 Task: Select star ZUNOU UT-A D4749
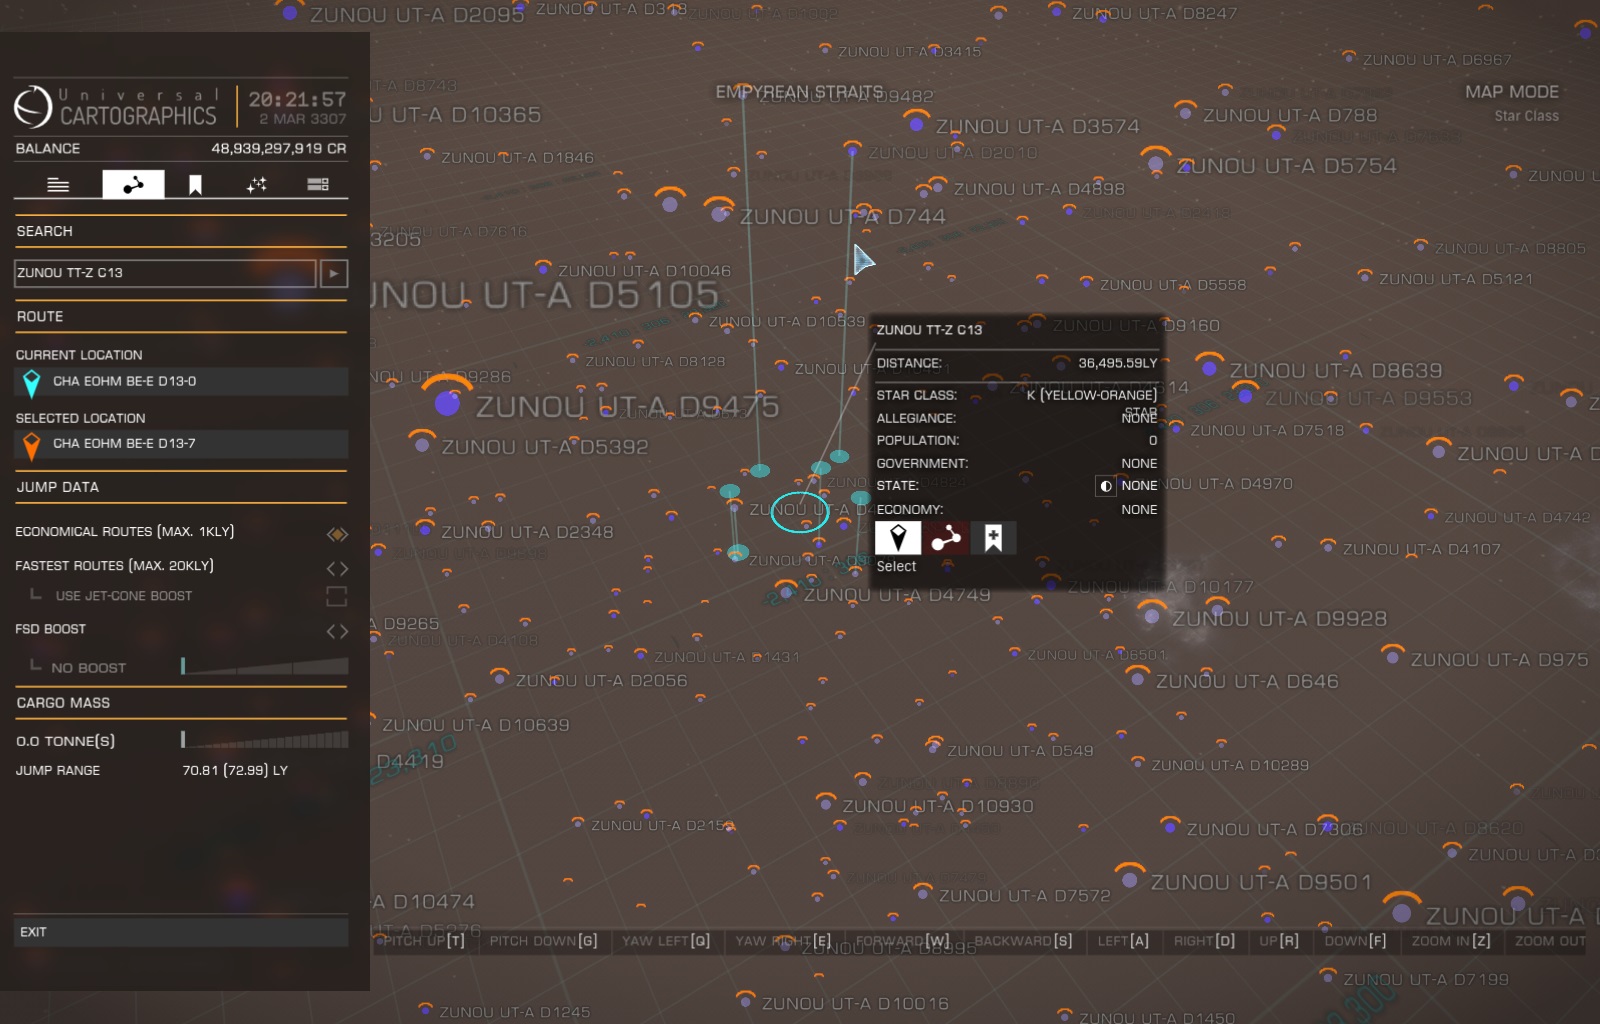click(788, 592)
